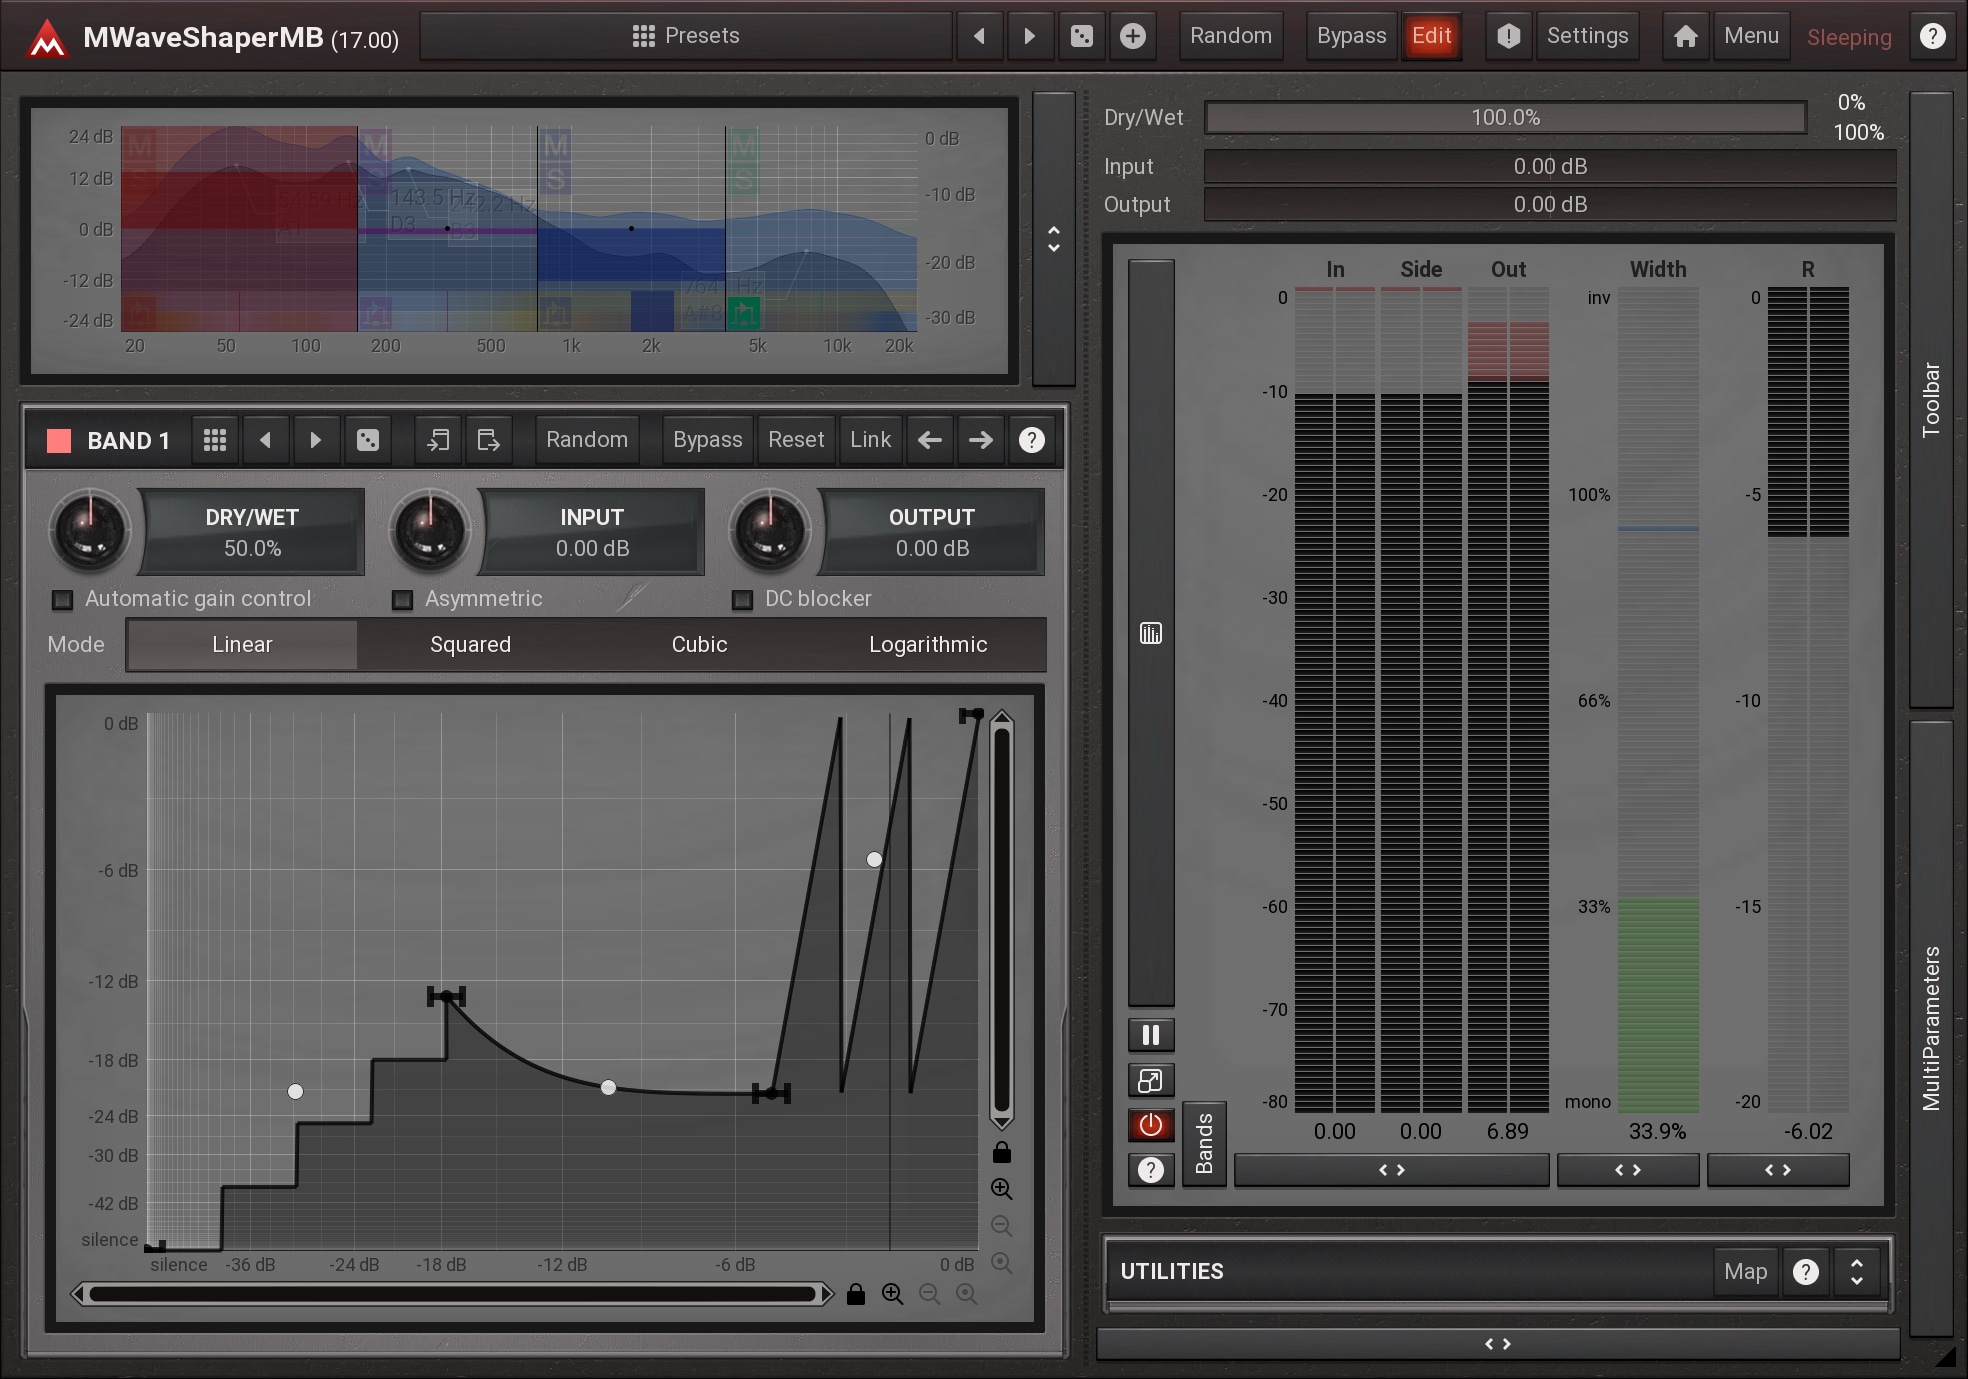Switch to Cubic mode
Image resolution: width=1968 pixels, height=1379 pixels.
699,645
